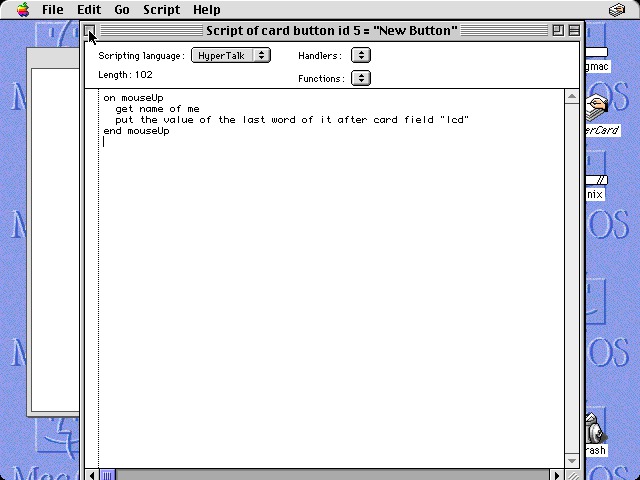Click the horizontal scrollbar left arrow
The height and width of the screenshot is (480, 640).
point(92,475)
